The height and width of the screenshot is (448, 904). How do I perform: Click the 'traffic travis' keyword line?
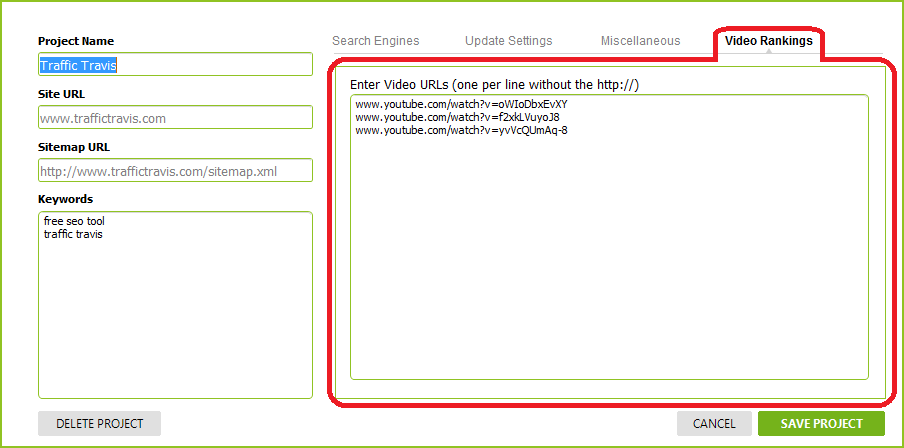tap(73, 234)
